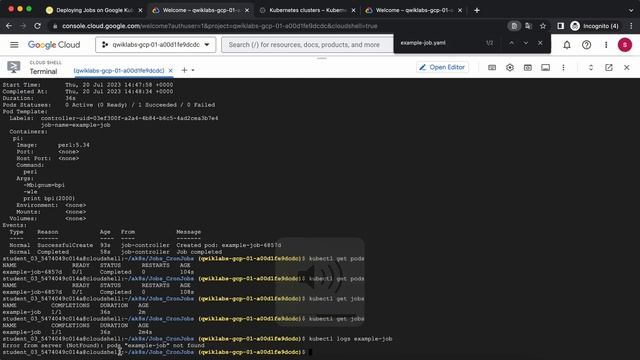Close the Cloud Shell panel

coord(627,68)
